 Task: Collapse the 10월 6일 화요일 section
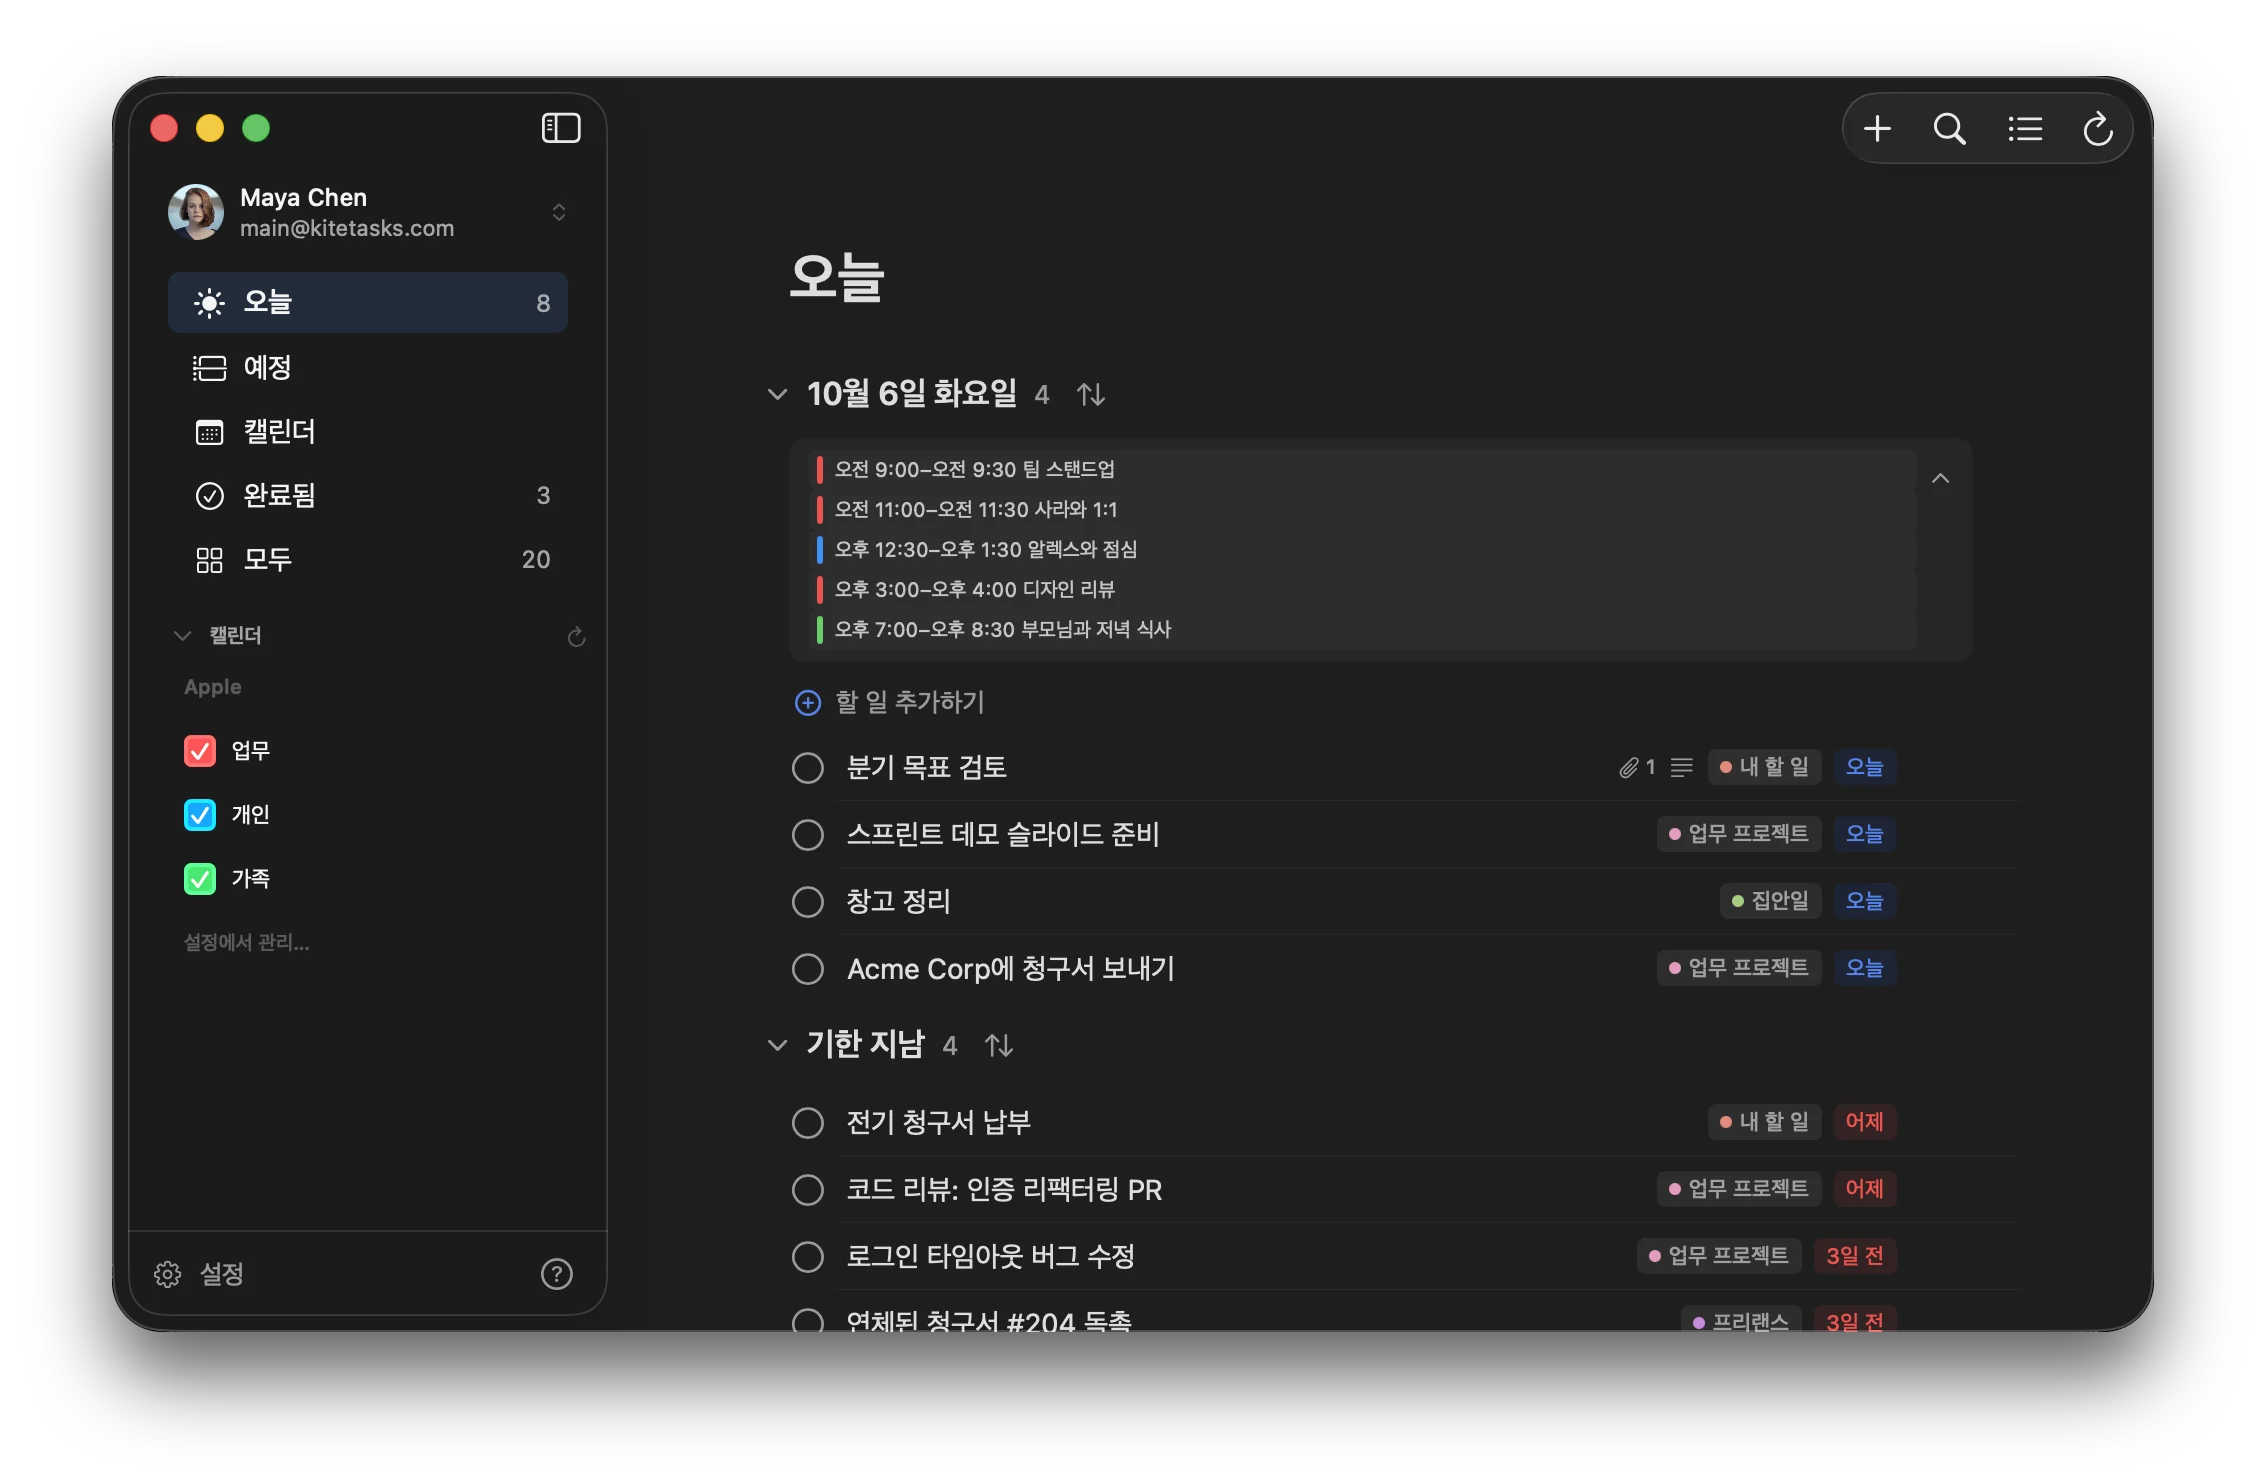coord(777,394)
